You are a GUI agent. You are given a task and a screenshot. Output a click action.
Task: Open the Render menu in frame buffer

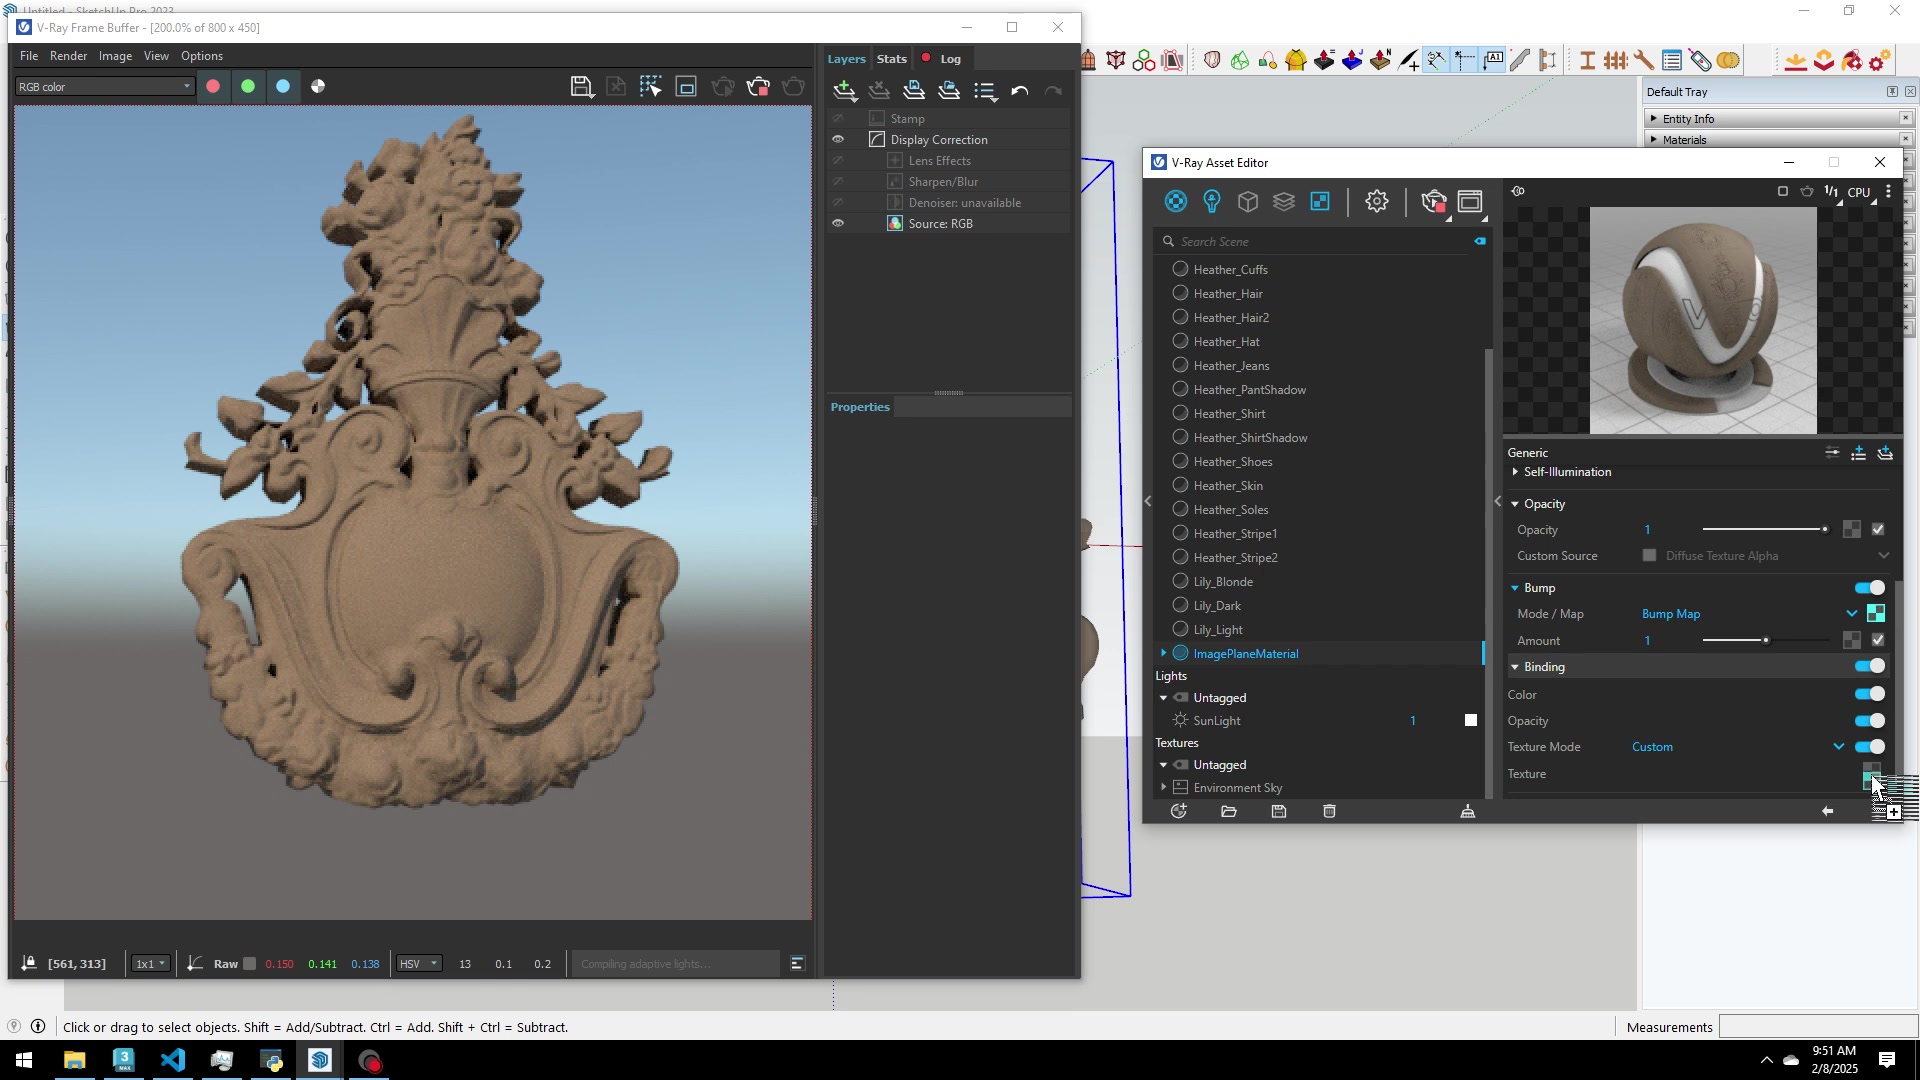[x=68, y=56]
